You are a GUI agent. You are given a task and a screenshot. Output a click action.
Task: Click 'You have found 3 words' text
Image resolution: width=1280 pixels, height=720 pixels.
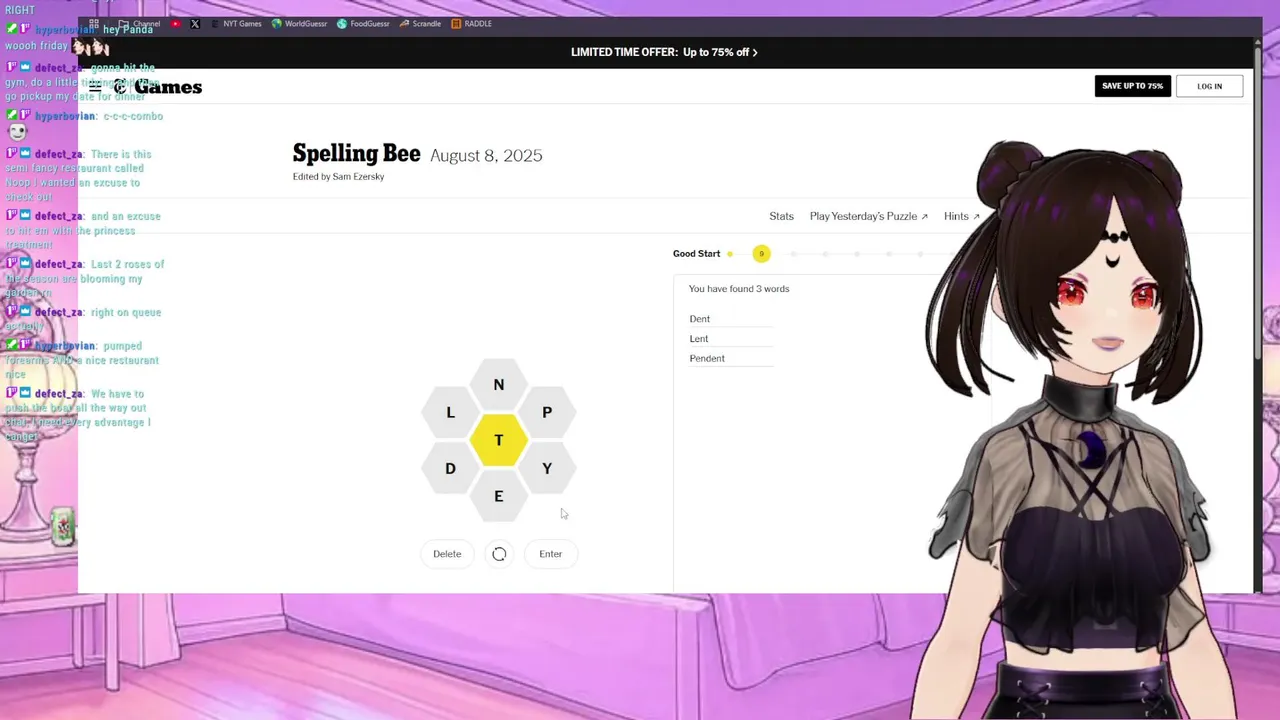[x=739, y=289]
